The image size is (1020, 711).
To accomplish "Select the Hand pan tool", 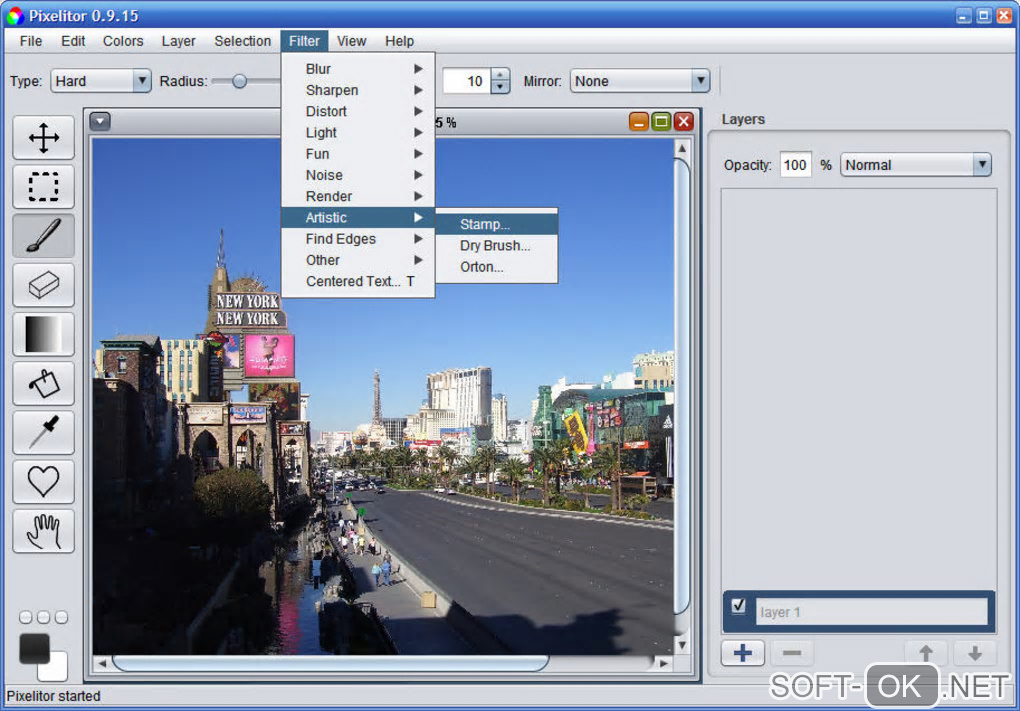I will point(43,530).
